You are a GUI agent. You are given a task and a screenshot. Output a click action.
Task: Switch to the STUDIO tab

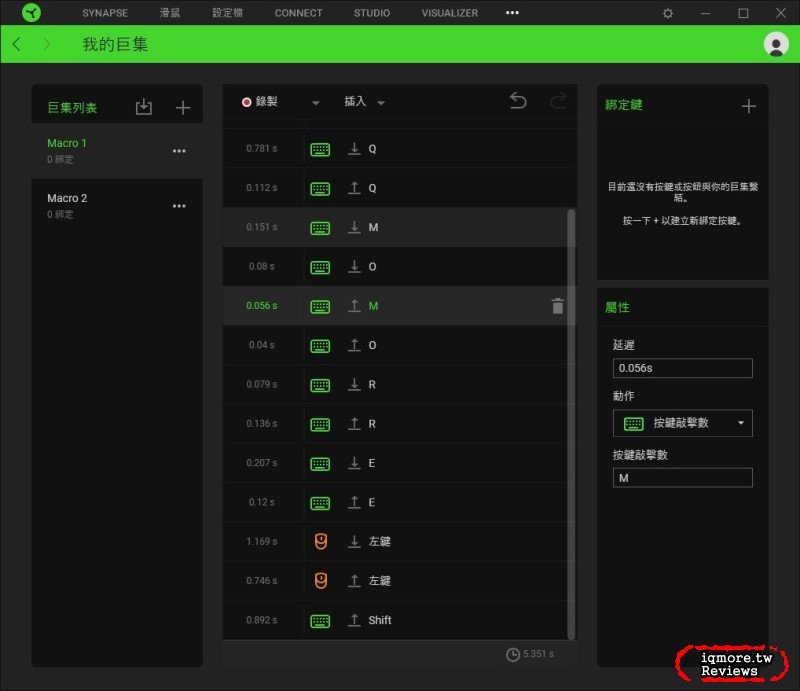371,12
